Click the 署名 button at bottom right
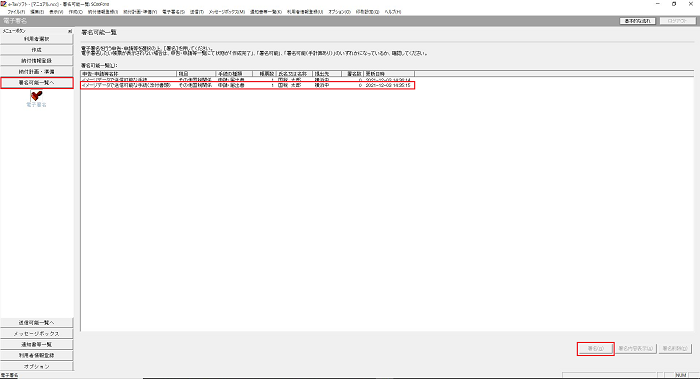Viewport: 700px width, 379px height. [x=596, y=349]
